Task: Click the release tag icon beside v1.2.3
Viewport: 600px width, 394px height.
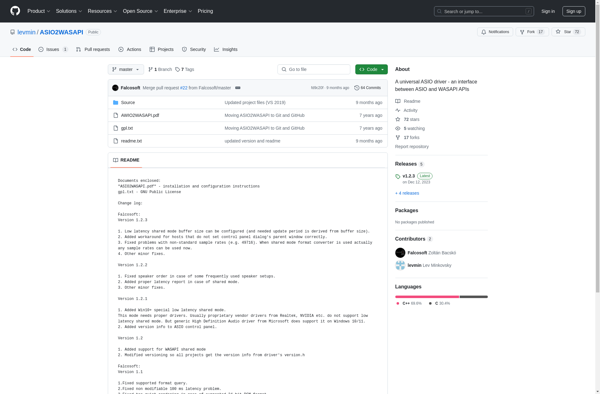Action: (x=398, y=176)
